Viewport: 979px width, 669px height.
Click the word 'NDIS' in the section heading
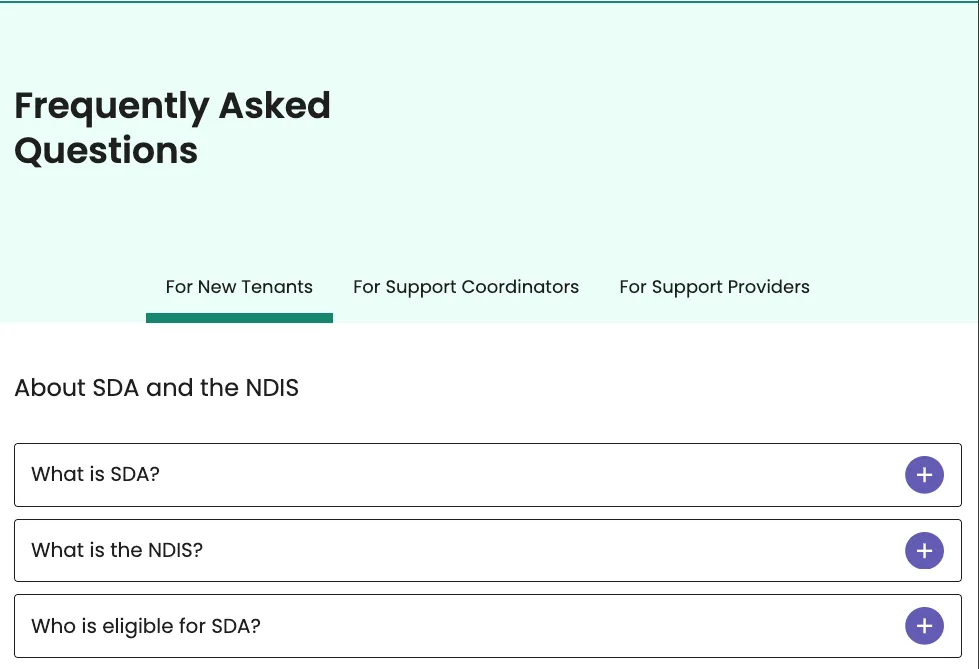coord(272,388)
